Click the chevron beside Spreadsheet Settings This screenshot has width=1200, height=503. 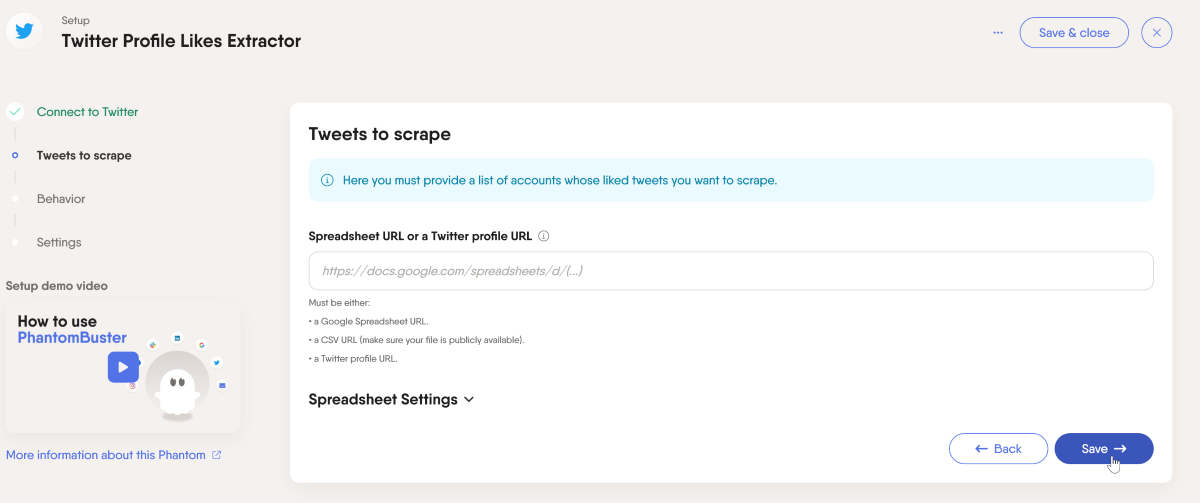pos(469,400)
